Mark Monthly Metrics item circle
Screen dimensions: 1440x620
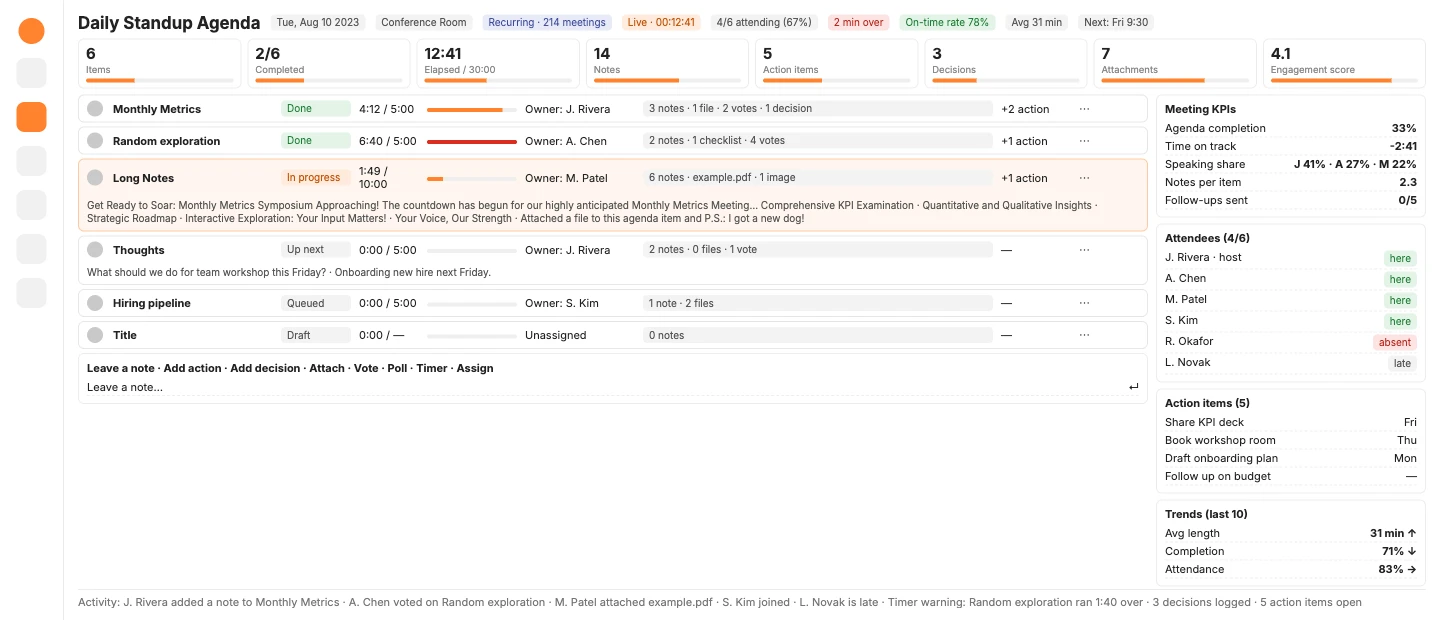coord(95,109)
